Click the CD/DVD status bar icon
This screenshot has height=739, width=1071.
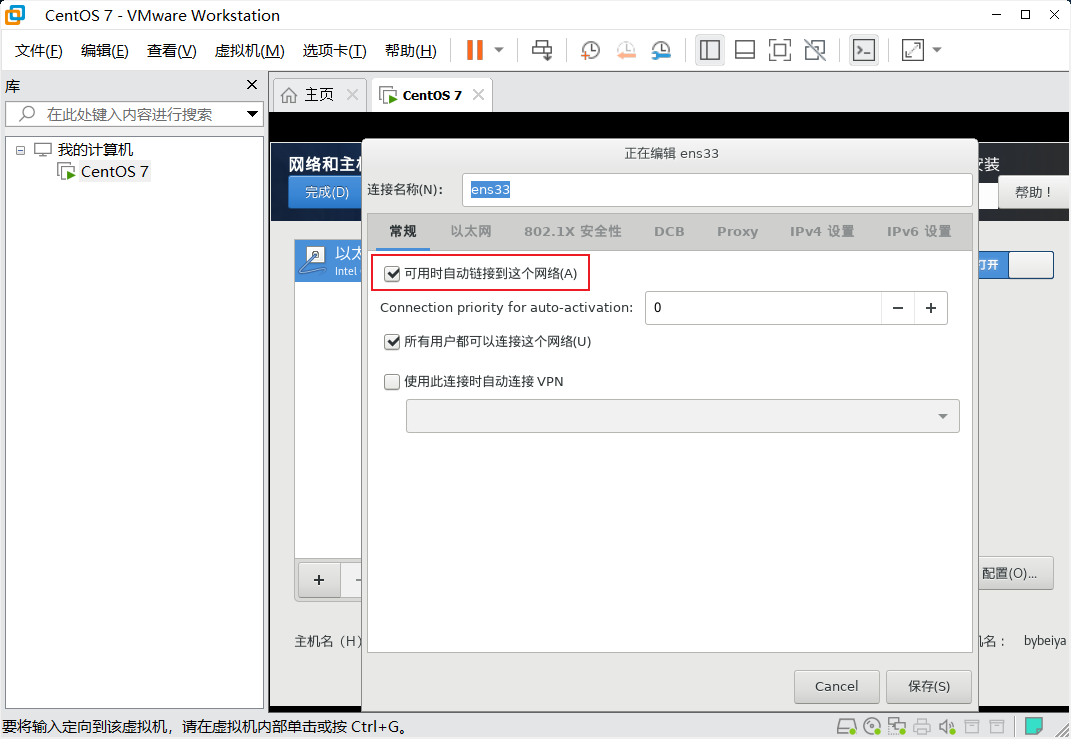[x=872, y=726]
